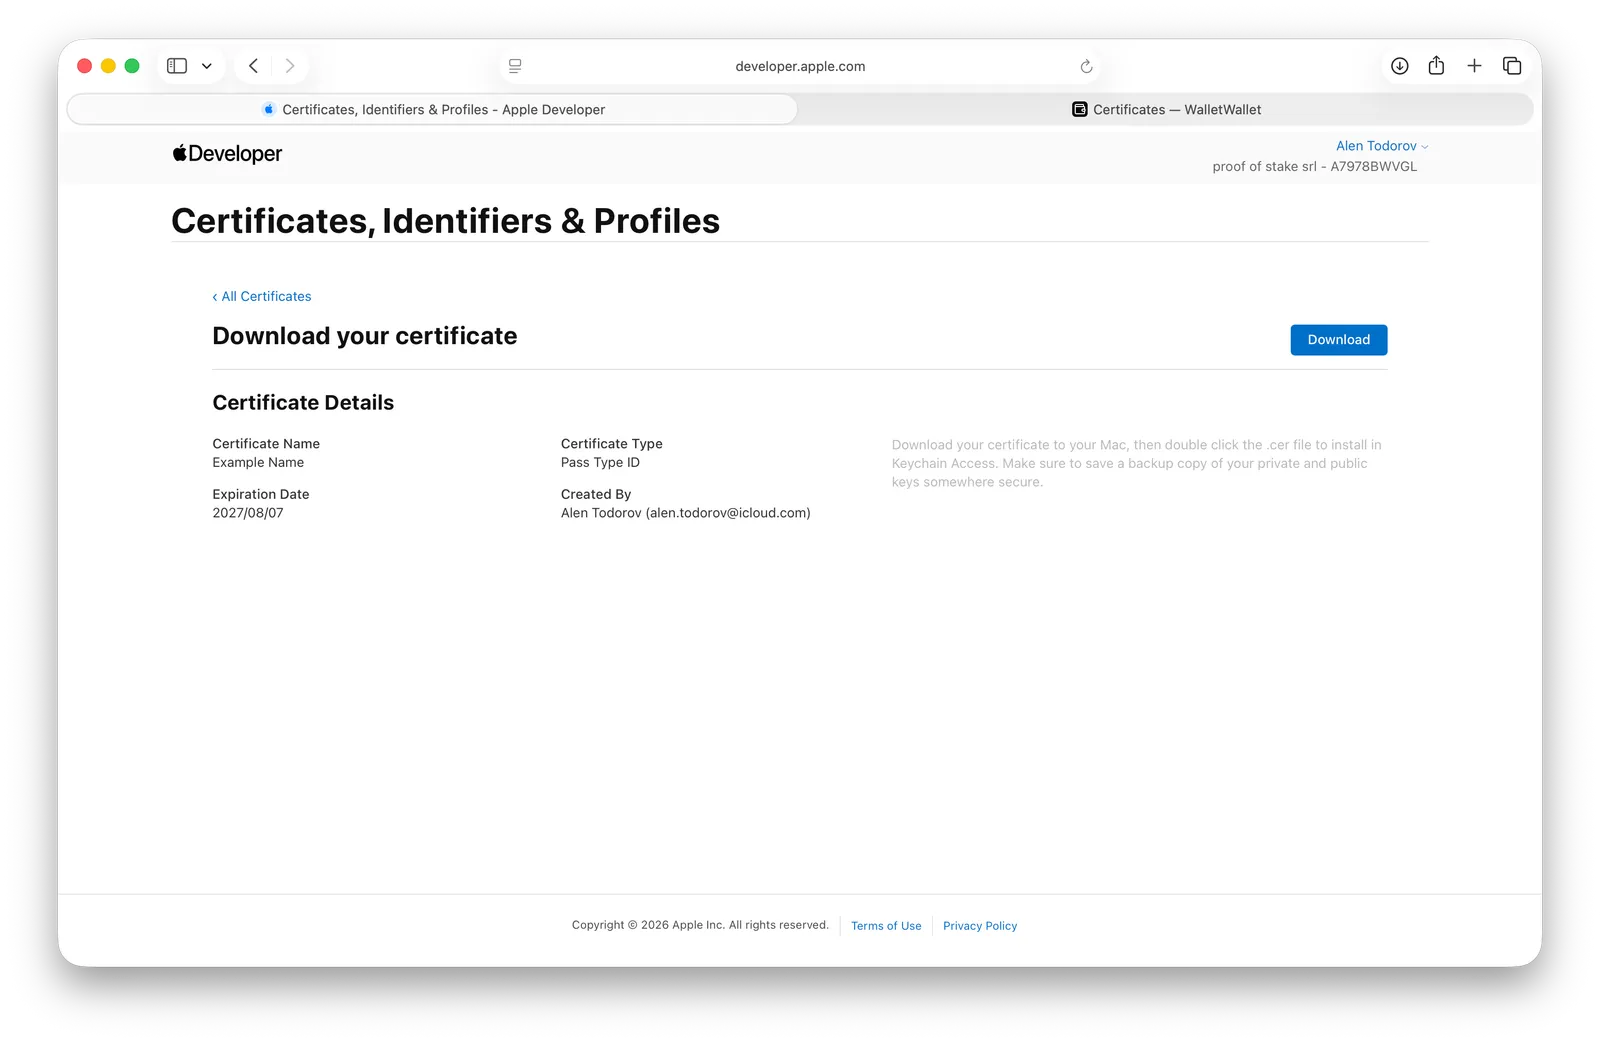Go forward with the right chevron
Image resolution: width=1600 pixels, height=1043 pixels.
(x=290, y=66)
